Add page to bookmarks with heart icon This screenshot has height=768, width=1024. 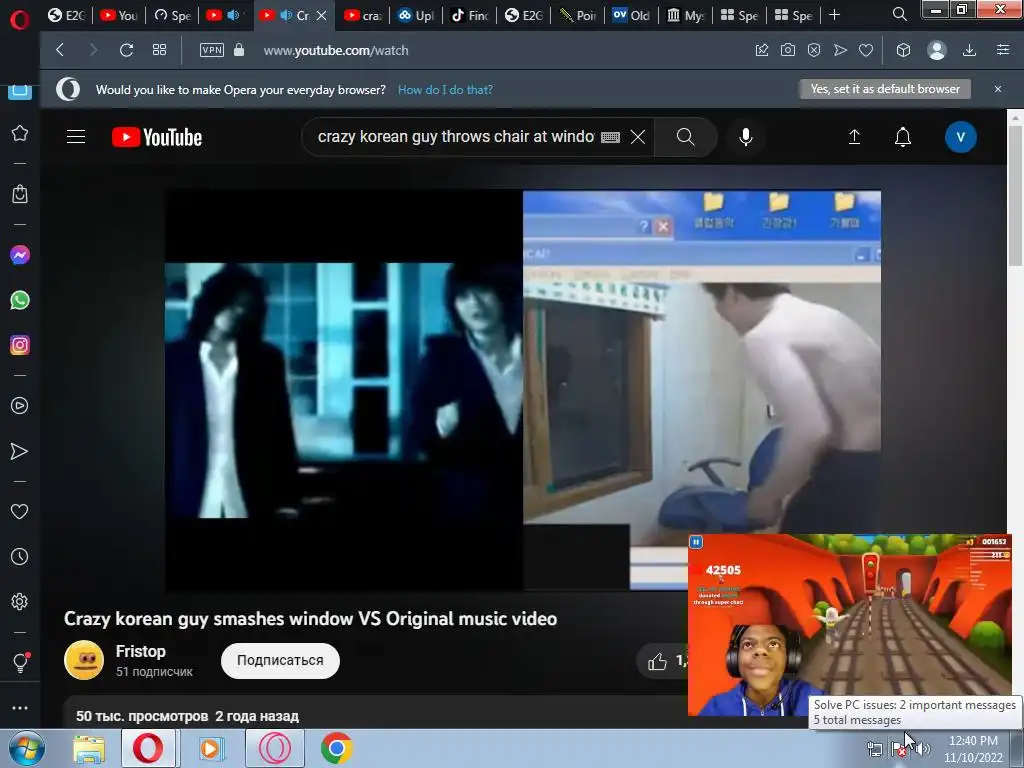866,50
